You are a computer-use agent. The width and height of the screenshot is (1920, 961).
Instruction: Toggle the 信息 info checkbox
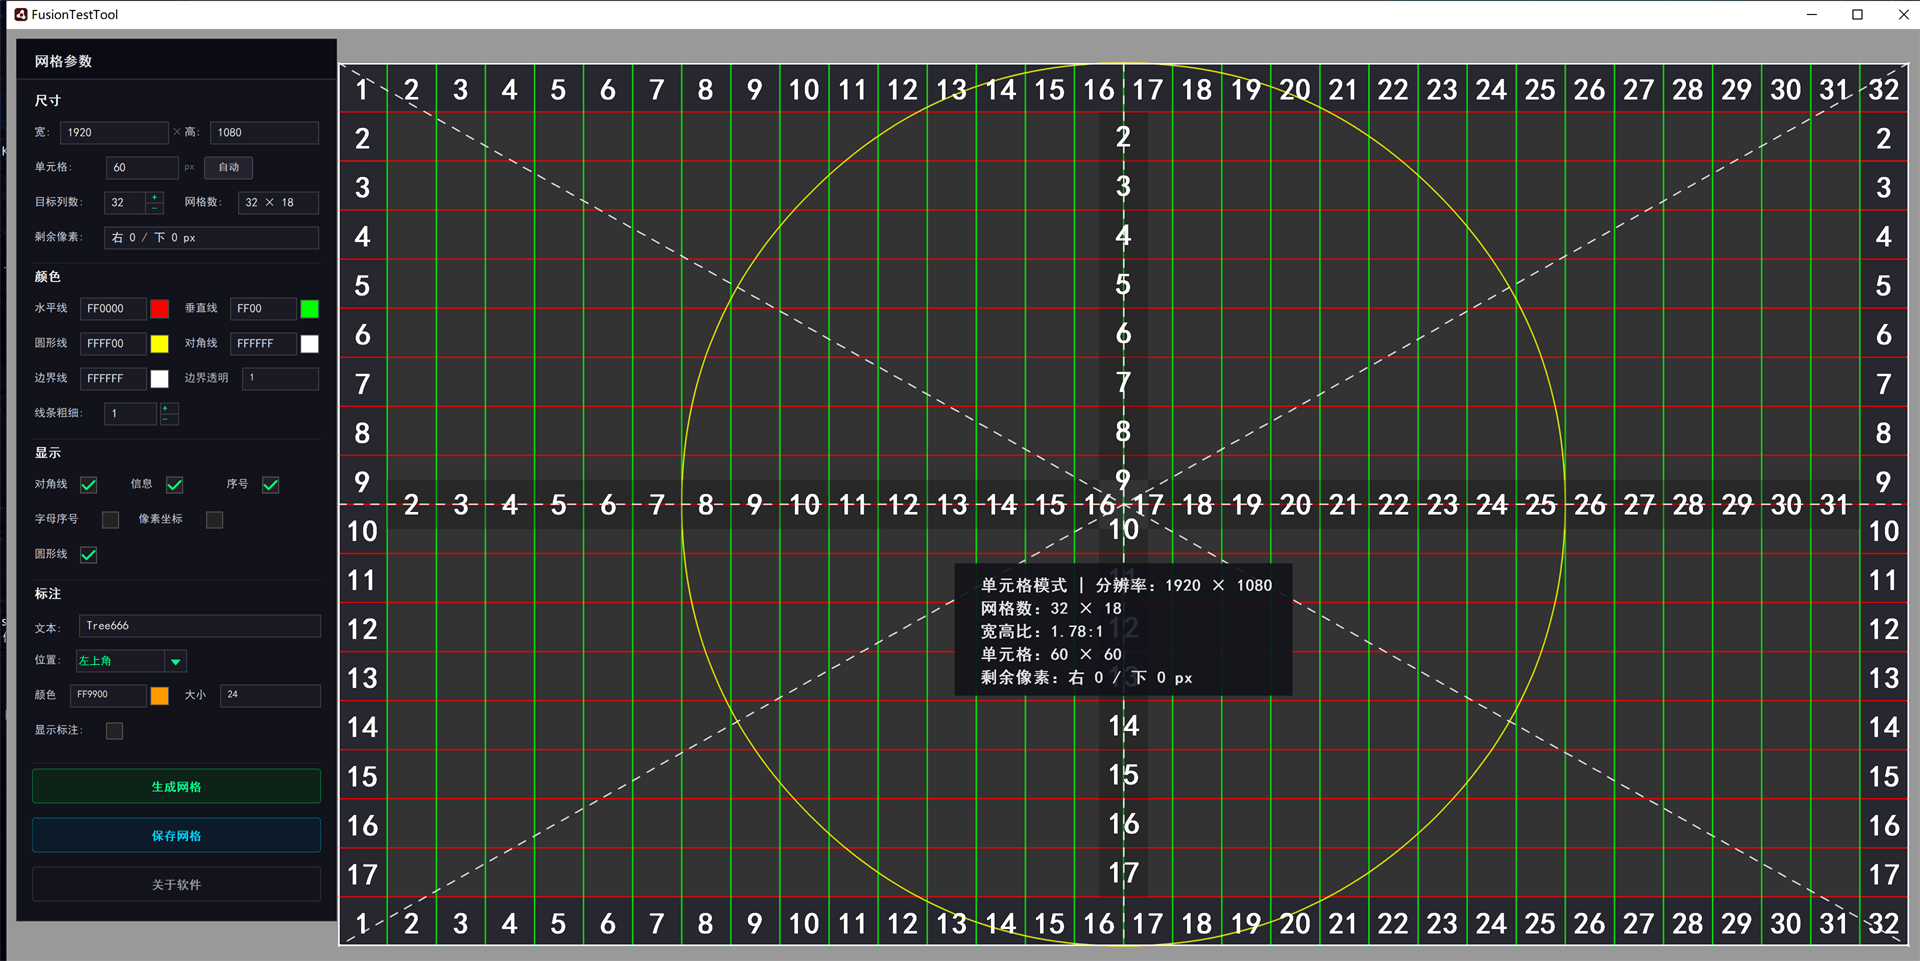point(175,485)
